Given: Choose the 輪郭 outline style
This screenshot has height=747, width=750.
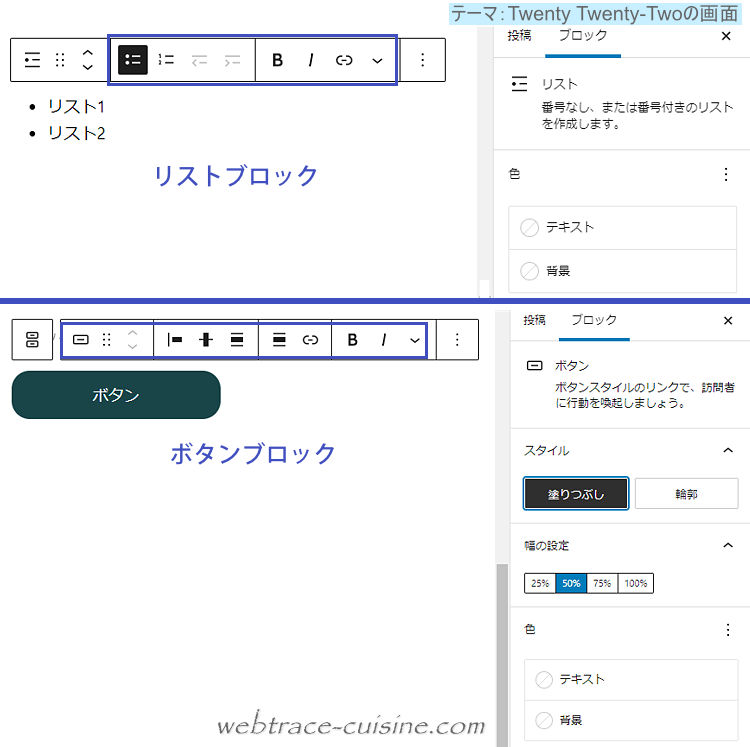Looking at the screenshot, I should tap(686, 494).
